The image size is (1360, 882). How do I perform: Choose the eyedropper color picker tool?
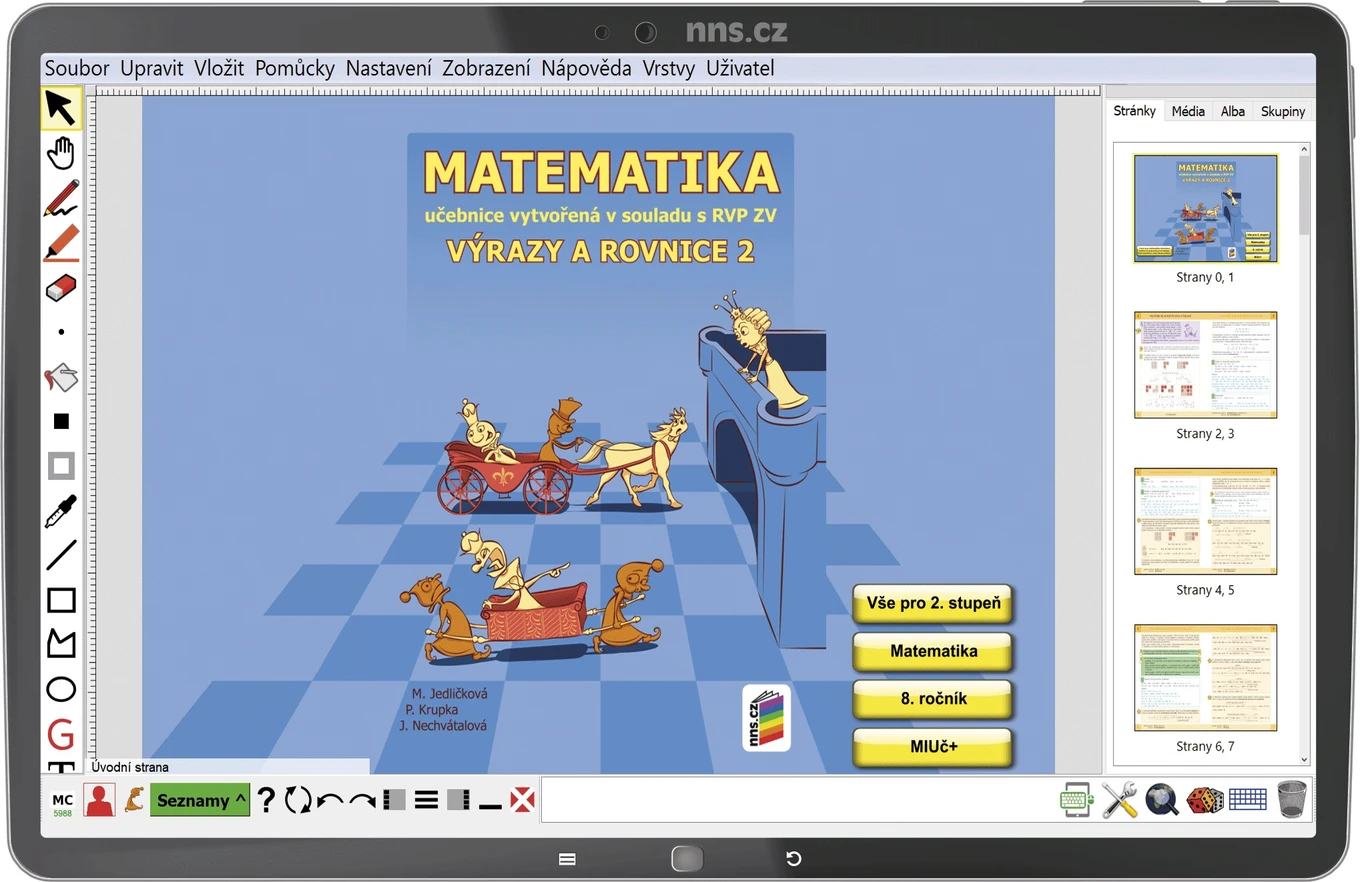tap(61, 511)
